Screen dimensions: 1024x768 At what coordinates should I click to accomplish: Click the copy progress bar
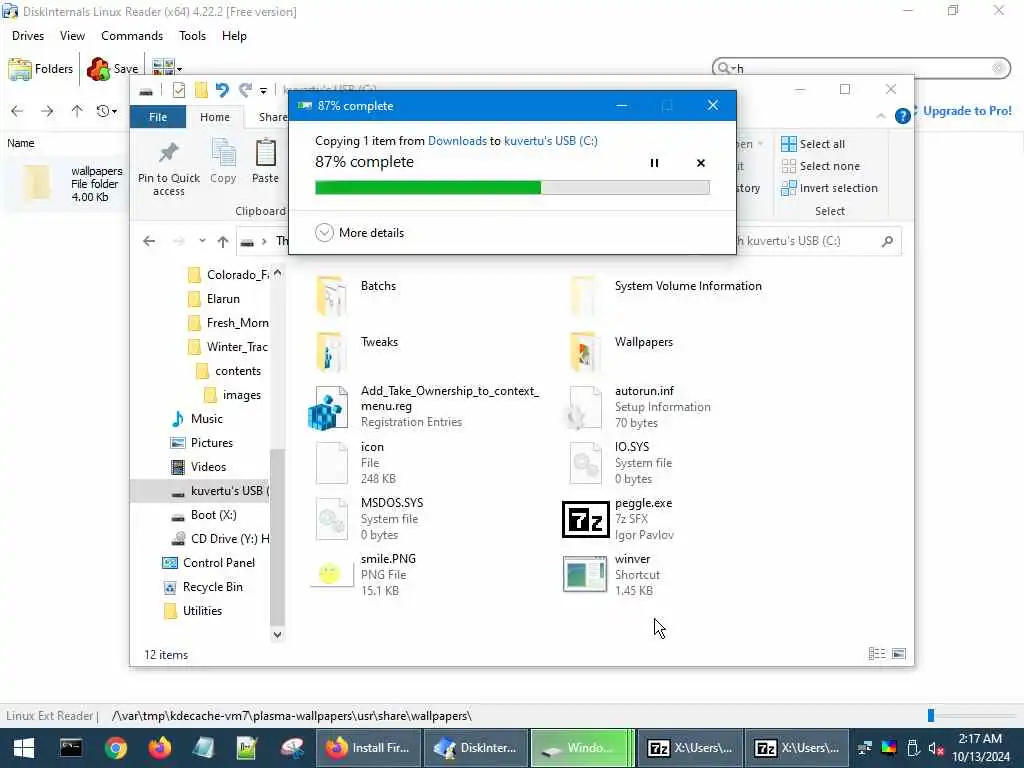click(x=512, y=187)
